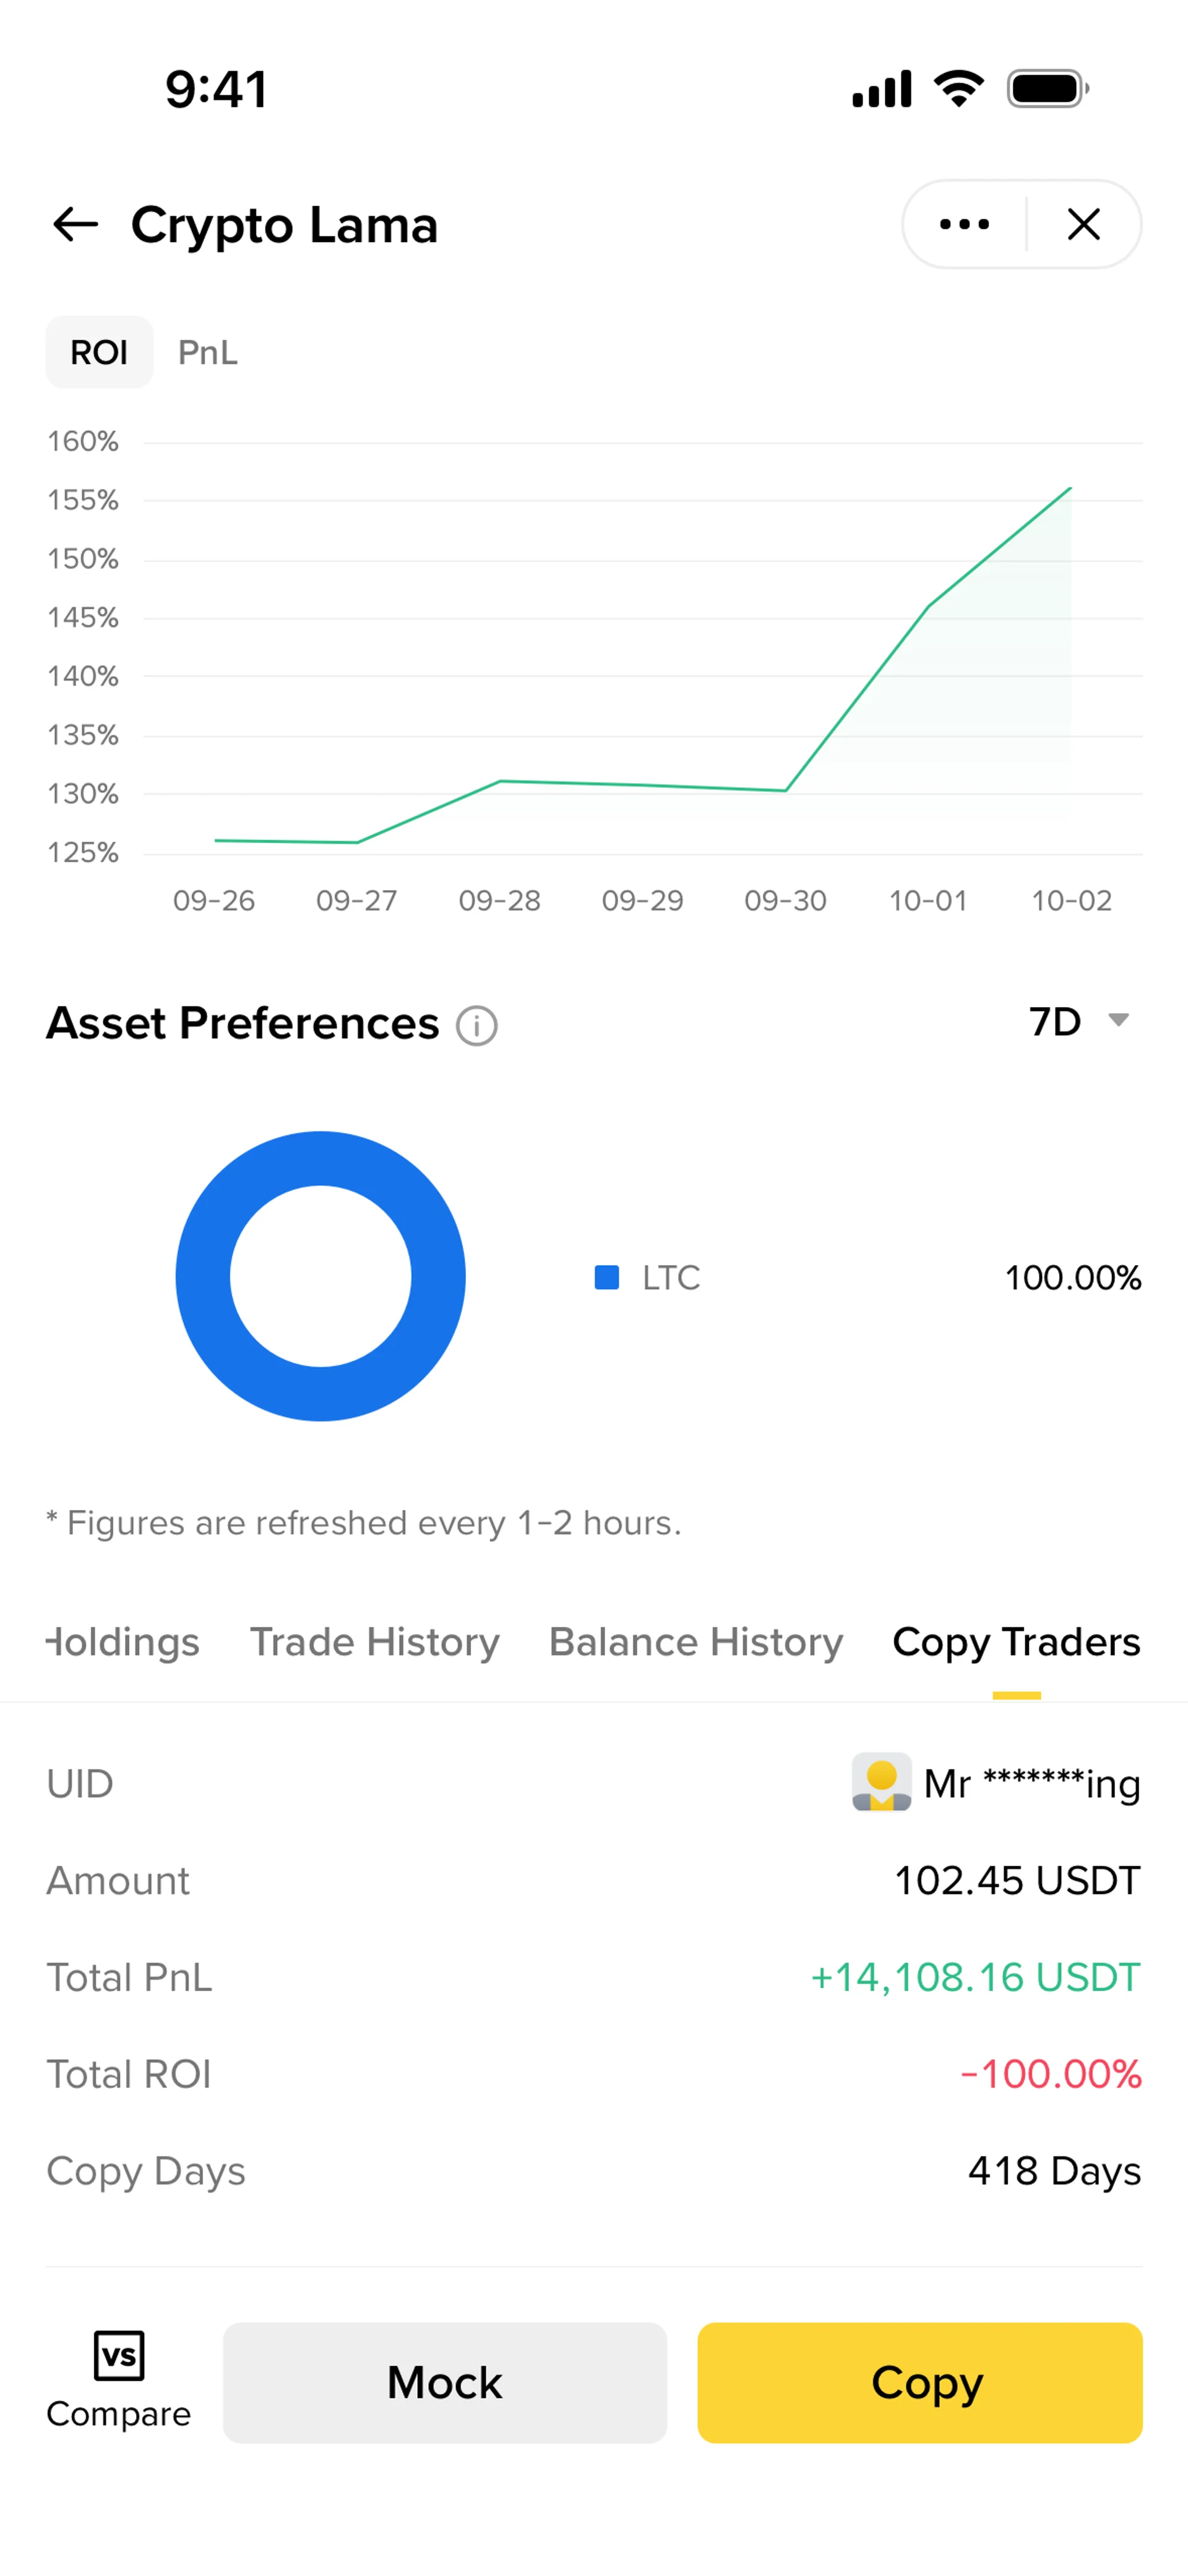Image resolution: width=1188 pixels, height=2576 pixels.
Task: Tap the Compare VS icon
Action: point(119,2355)
